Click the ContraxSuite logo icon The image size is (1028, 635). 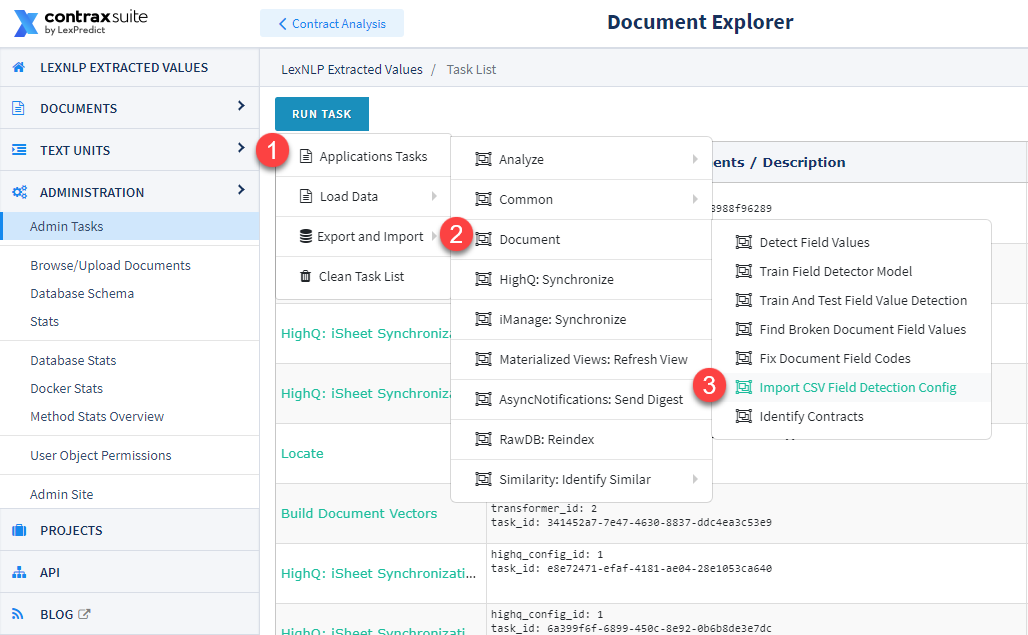[x=26, y=23]
